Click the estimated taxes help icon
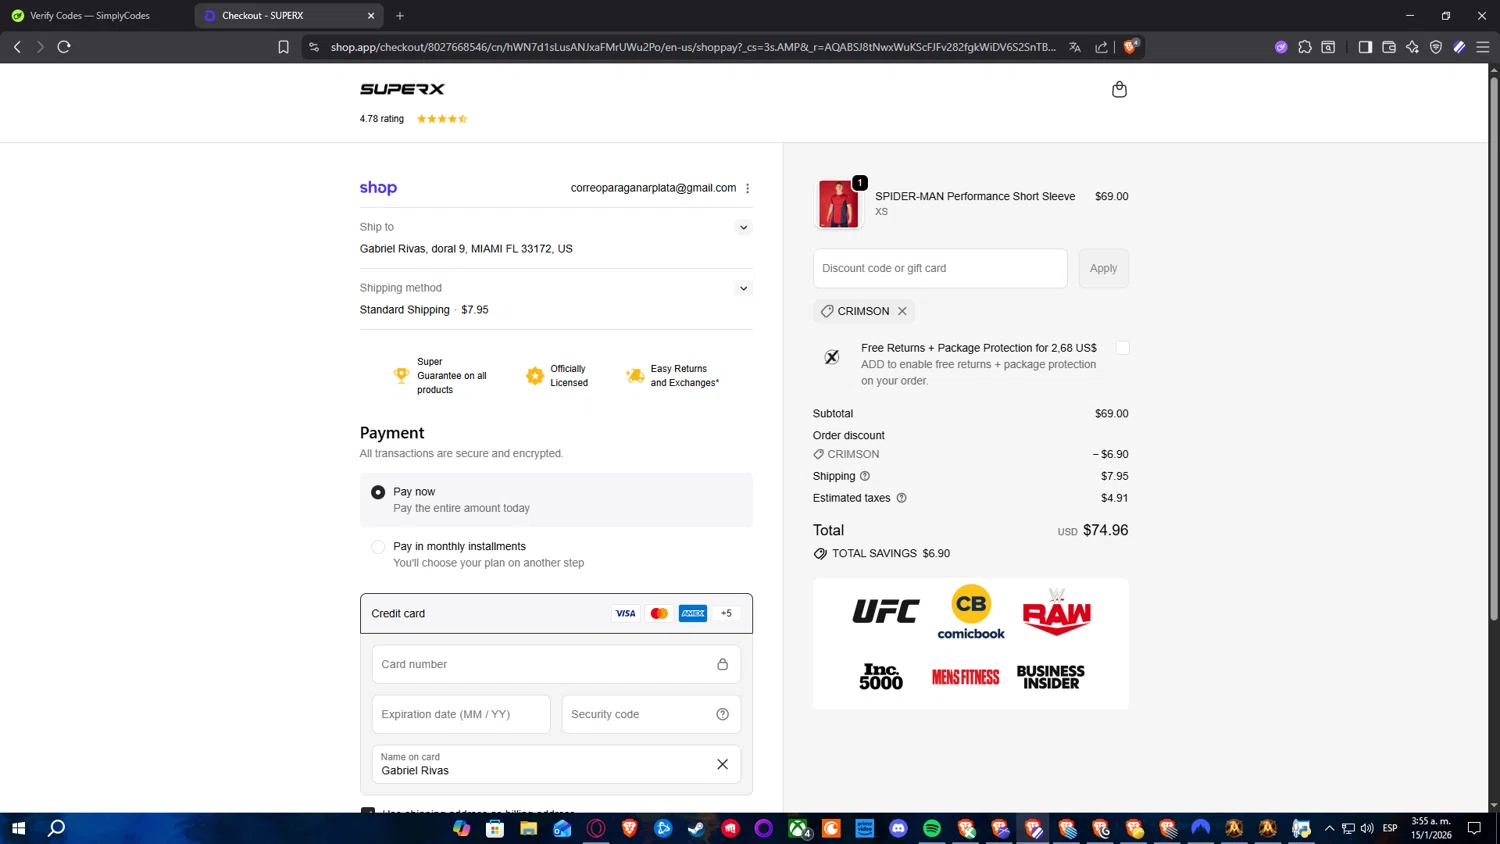Image resolution: width=1500 pixels, height=844 pixels. click(901, 498)
